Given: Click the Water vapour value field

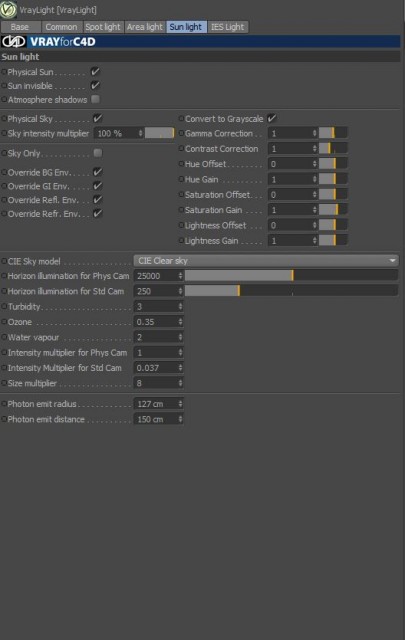Looking at the screenshot, I should [156, 337].
